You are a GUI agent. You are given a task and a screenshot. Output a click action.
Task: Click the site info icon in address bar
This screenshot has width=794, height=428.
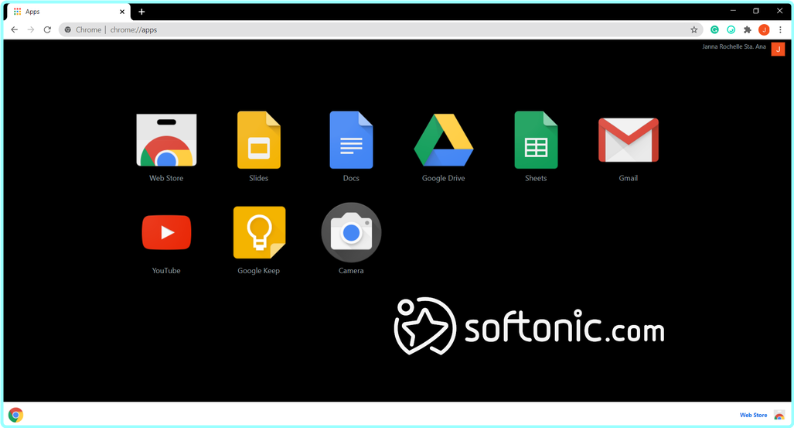(x=68, y=30)
